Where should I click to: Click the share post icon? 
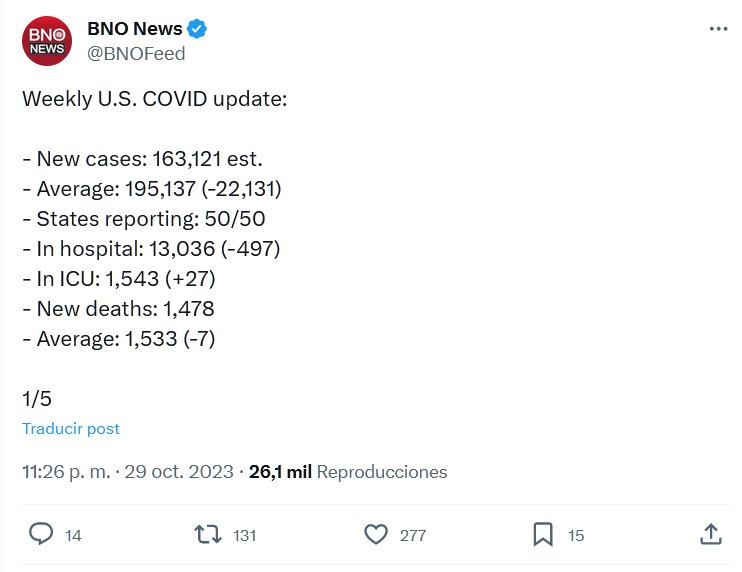coord(711,535)
